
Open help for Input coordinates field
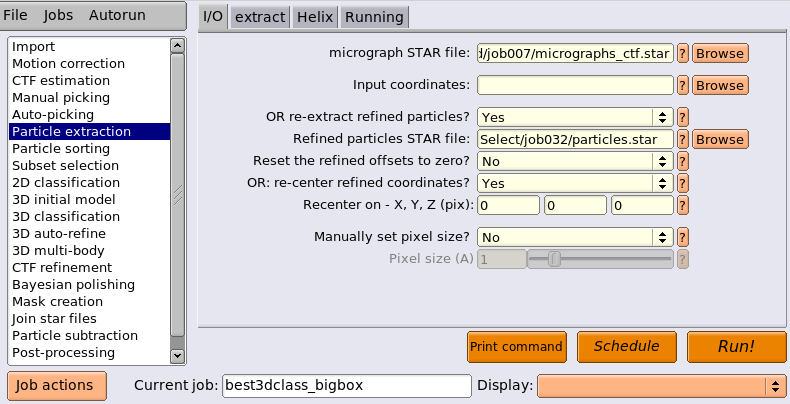(682, 85)
